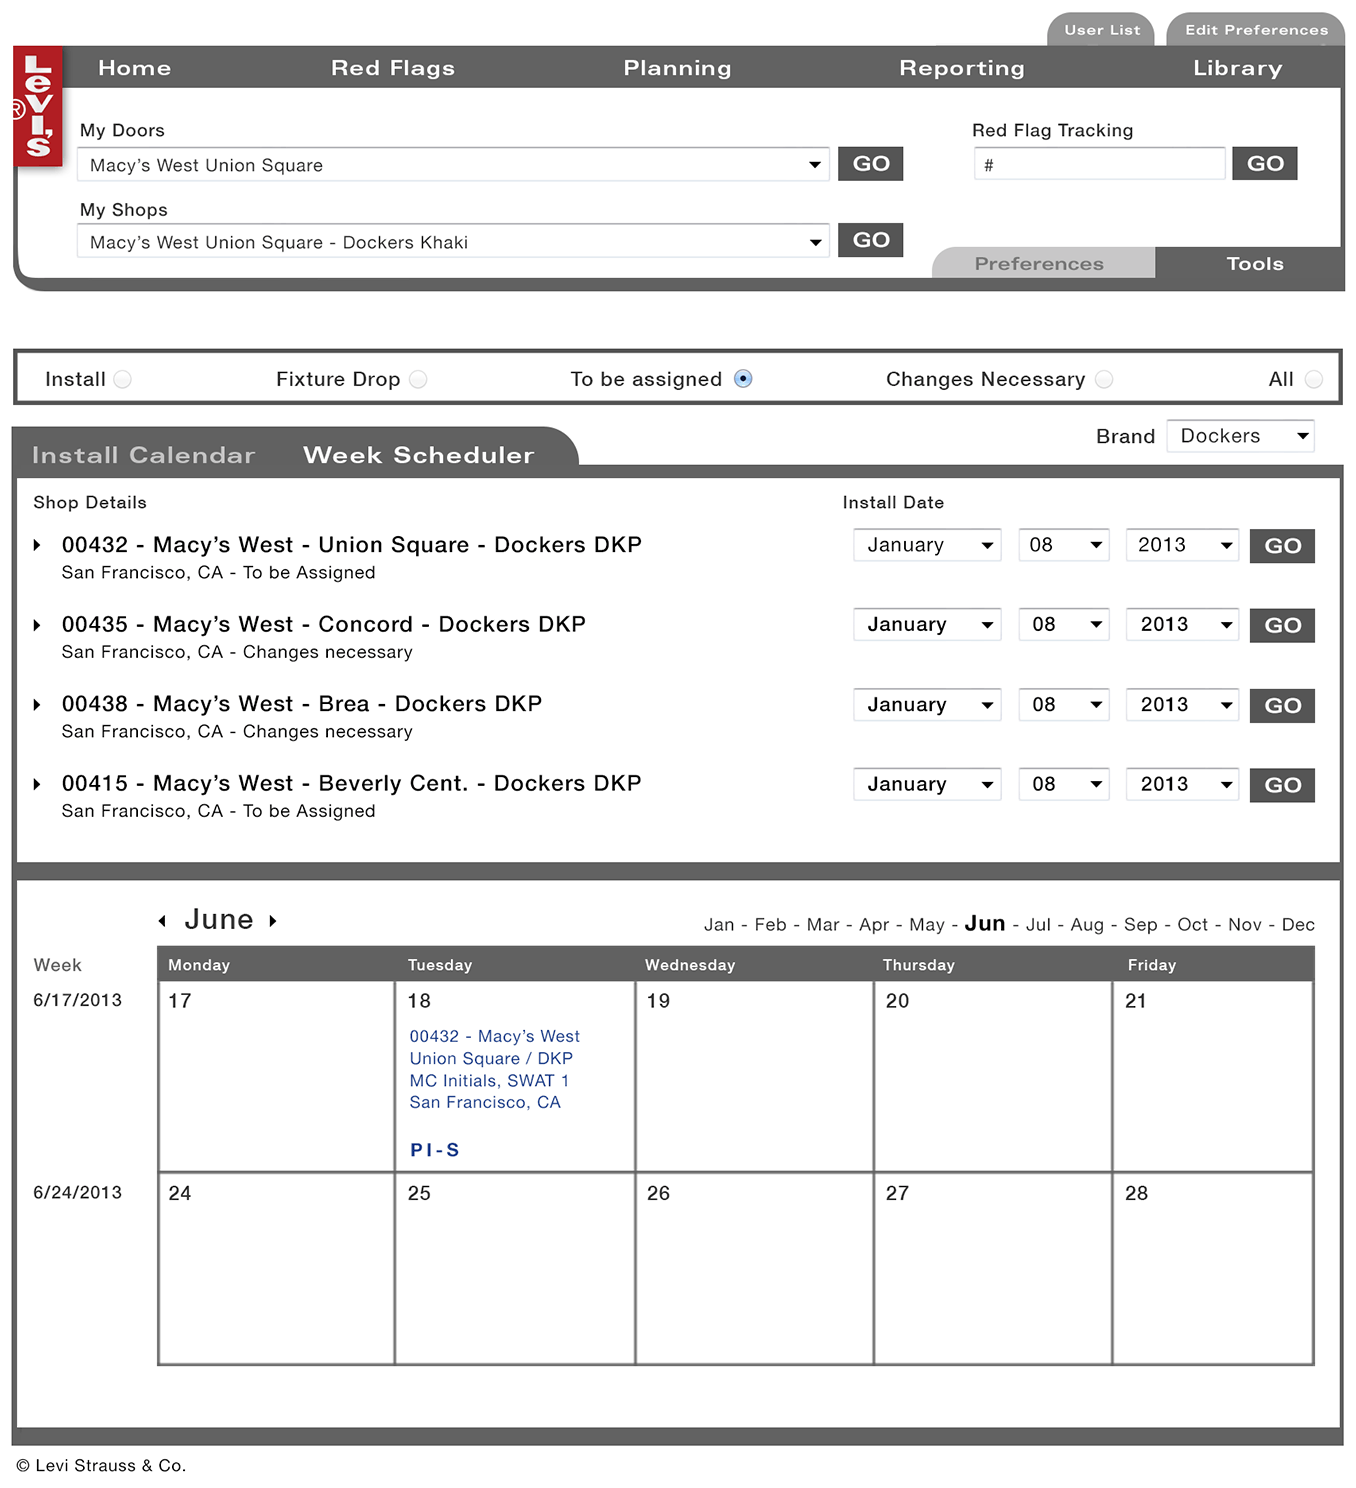This screenshot has height=1488, width=1356.
Task: Open the My Doors dropdown
Action: (453, 165)
